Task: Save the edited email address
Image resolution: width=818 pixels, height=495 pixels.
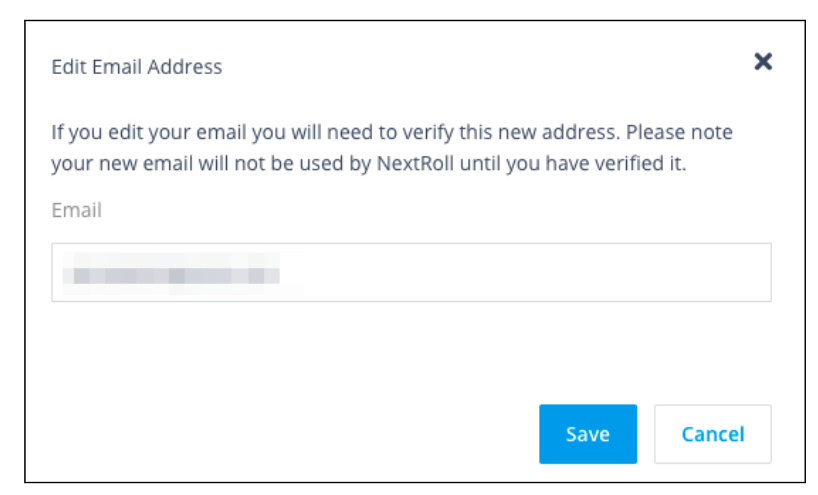Action: click(x=587, y=434)
